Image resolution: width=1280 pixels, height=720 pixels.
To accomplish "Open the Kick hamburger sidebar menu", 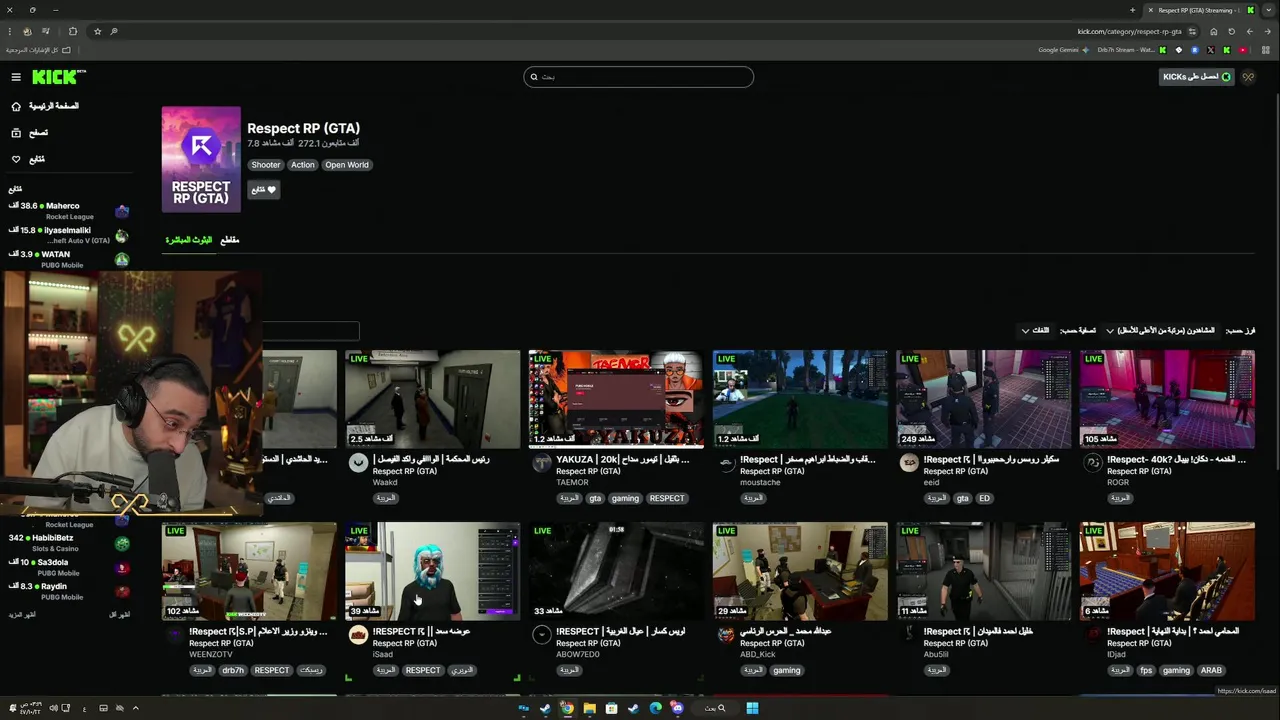I will pyautogui.click(x=16, y=77).
